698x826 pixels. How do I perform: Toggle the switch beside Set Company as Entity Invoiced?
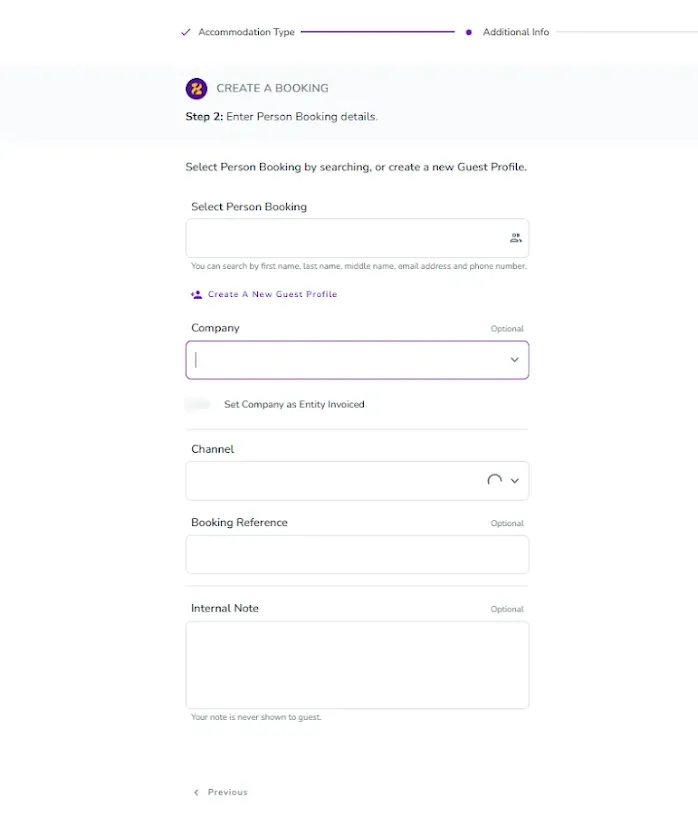(x=198, y=404)
